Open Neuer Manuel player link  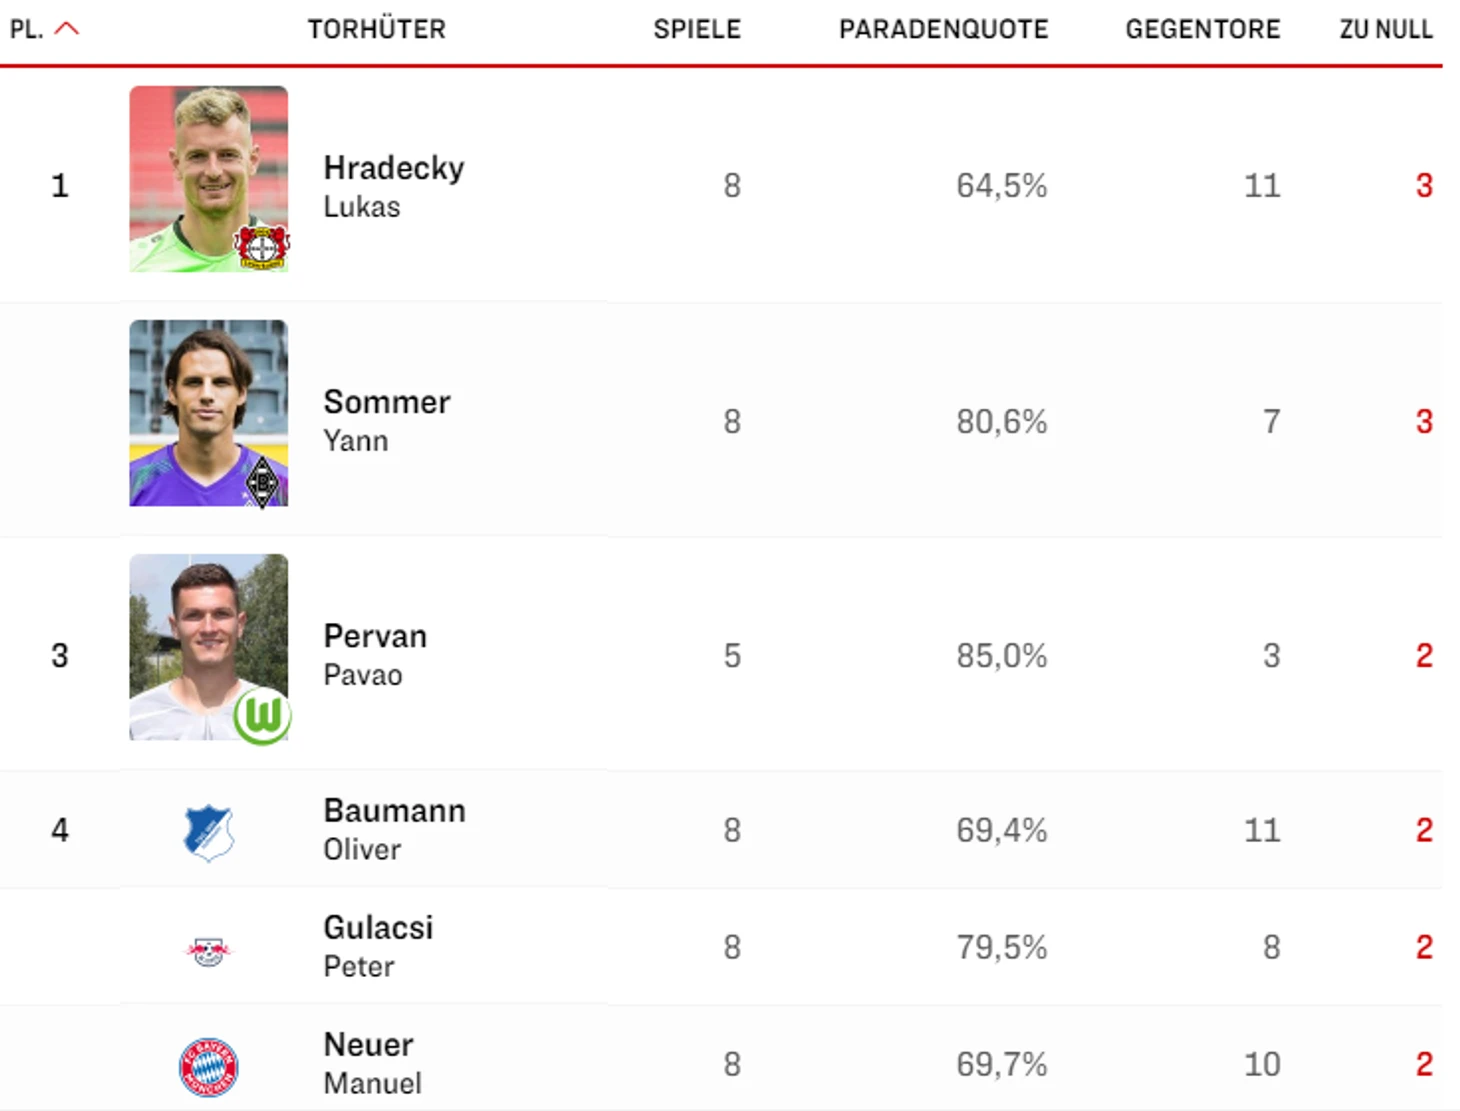(372, 1063)
